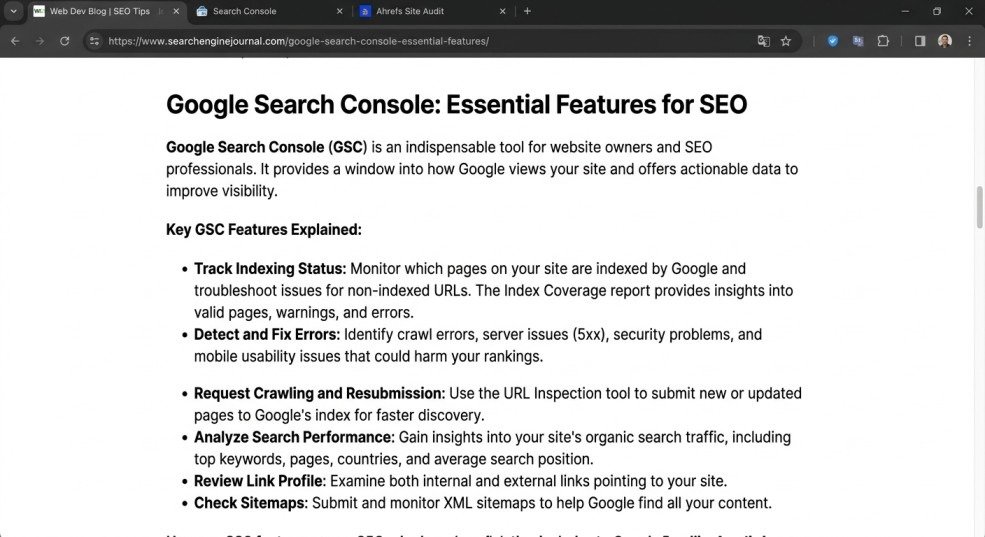985x537 pixels.
Task: Click the forward navigation arrow
Action: 40,41
